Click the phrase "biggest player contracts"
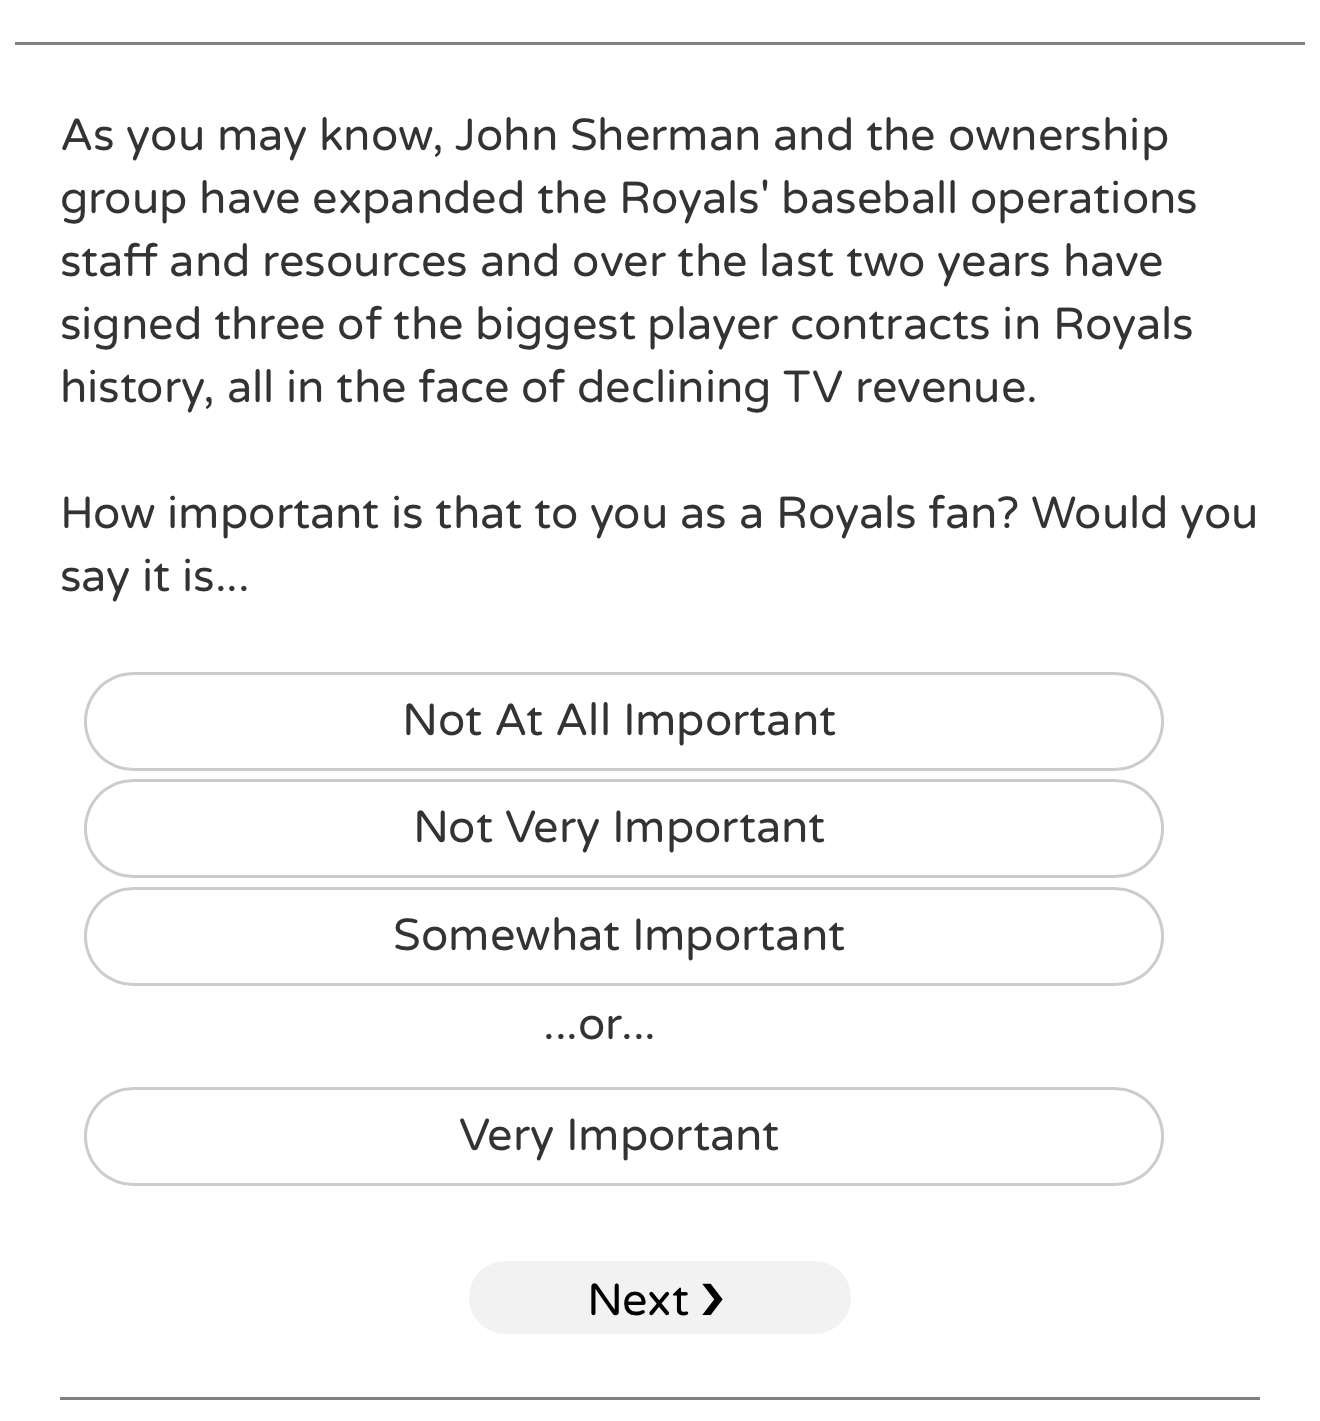 coord(738,325)
